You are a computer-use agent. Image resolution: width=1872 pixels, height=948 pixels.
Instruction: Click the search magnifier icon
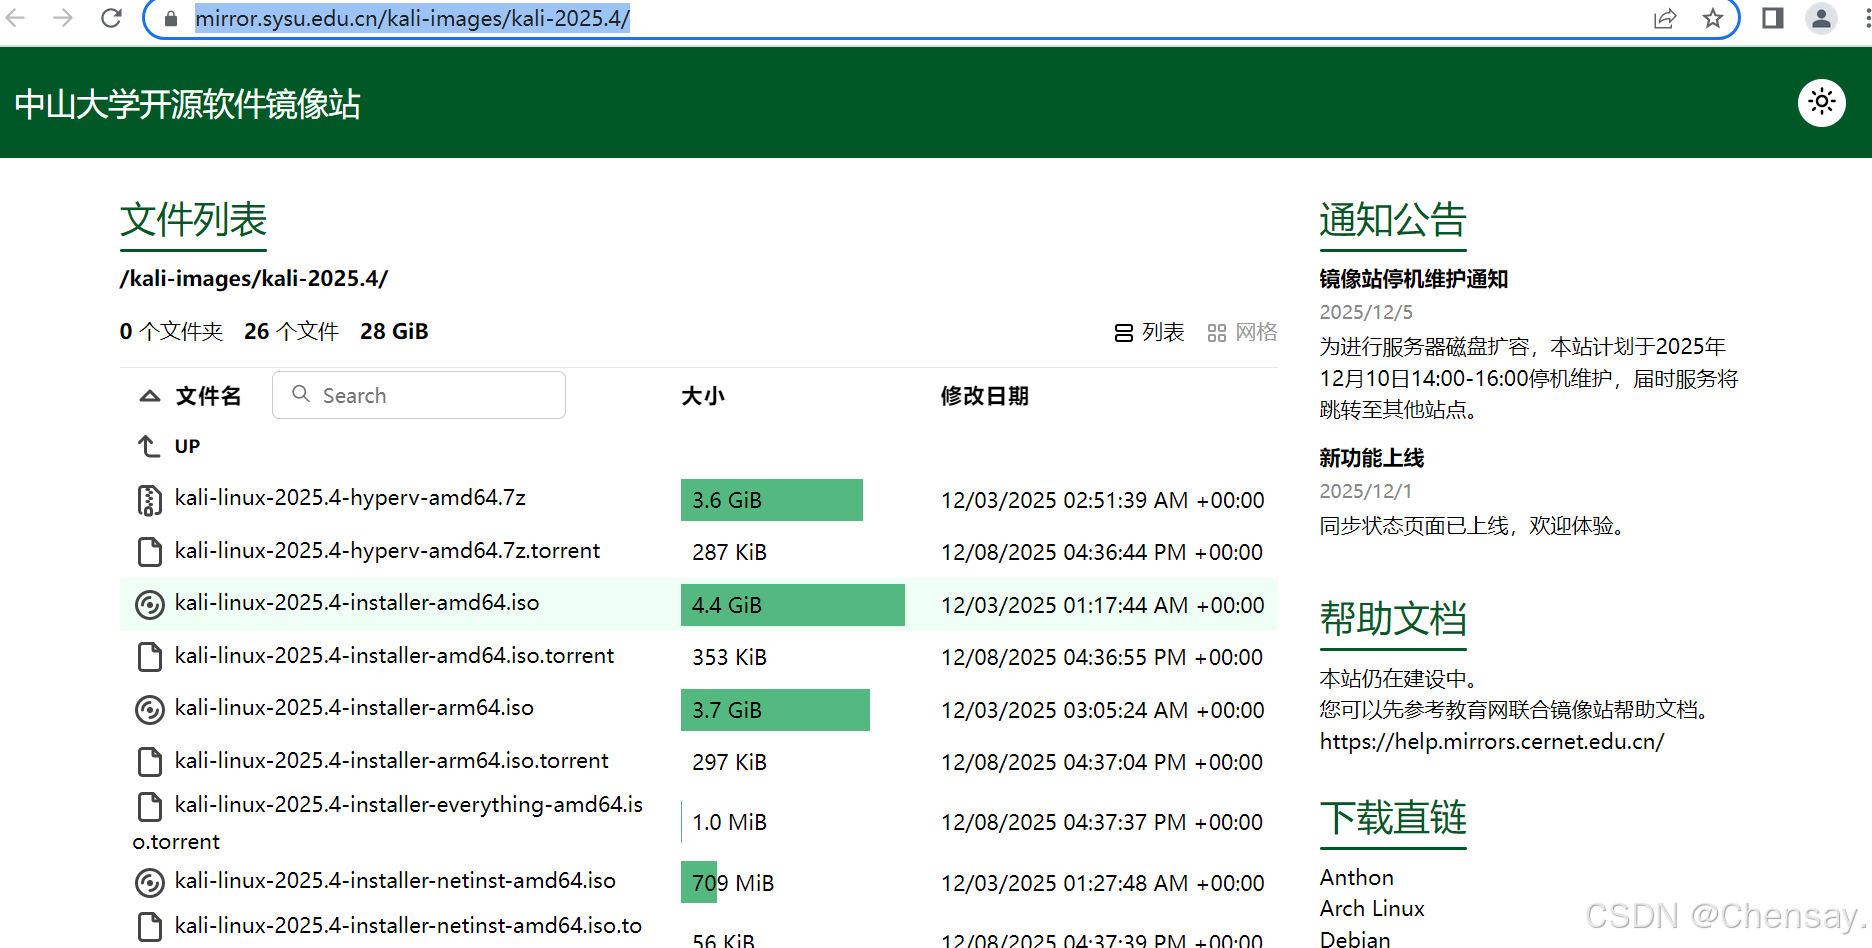pos(301,395)
